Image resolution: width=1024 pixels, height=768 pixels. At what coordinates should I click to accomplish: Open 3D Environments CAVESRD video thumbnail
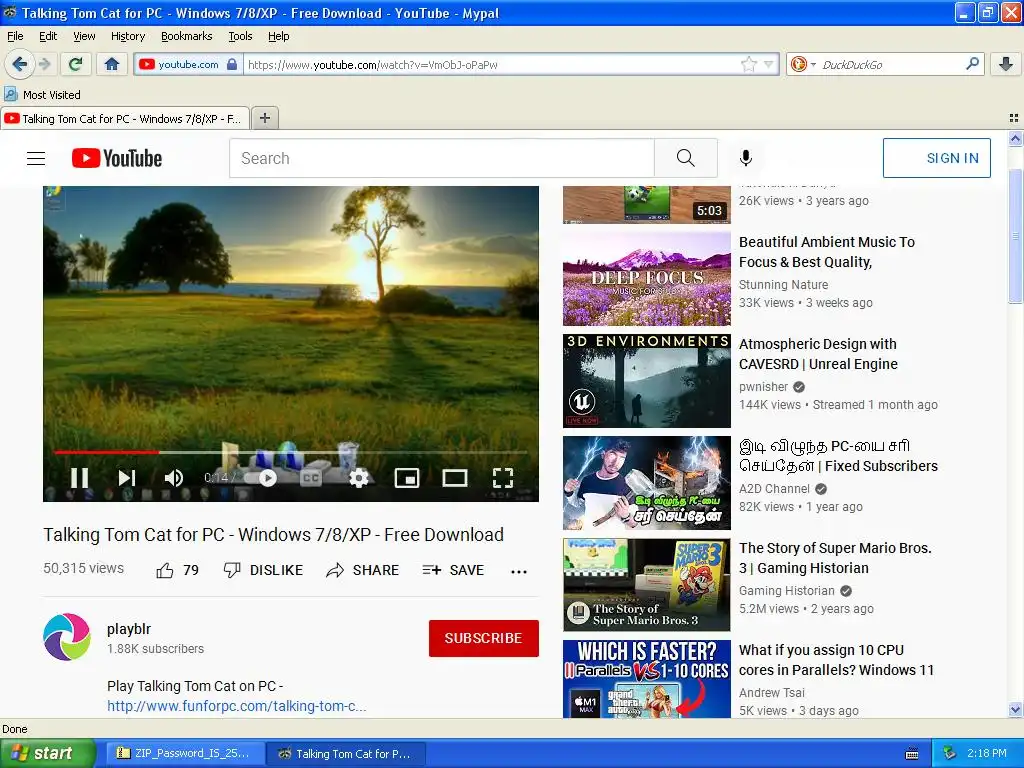point(647,381)
